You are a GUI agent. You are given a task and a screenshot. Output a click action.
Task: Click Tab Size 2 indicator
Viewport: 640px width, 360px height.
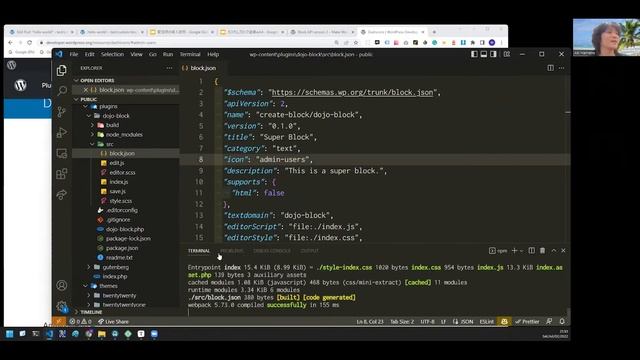(x=402, y=322)
